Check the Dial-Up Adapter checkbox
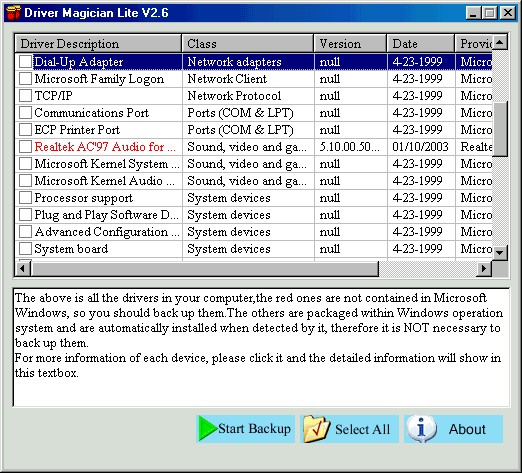The width and height of the screenshot is (522, 473). click(x=25, y=62)
